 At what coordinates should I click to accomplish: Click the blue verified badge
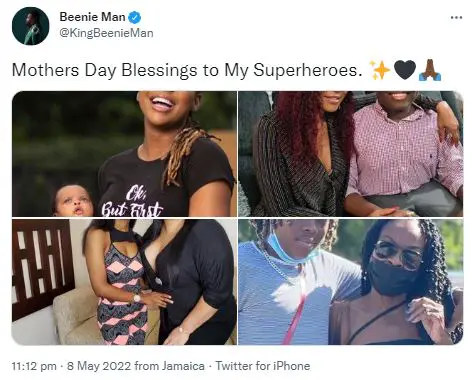pos(135,17)
